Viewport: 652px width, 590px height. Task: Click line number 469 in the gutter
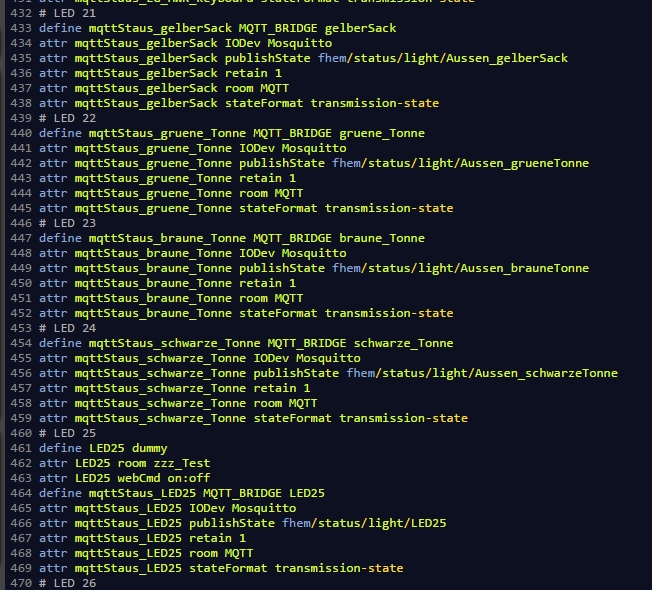pyautogui.click(x=19, y=568)
